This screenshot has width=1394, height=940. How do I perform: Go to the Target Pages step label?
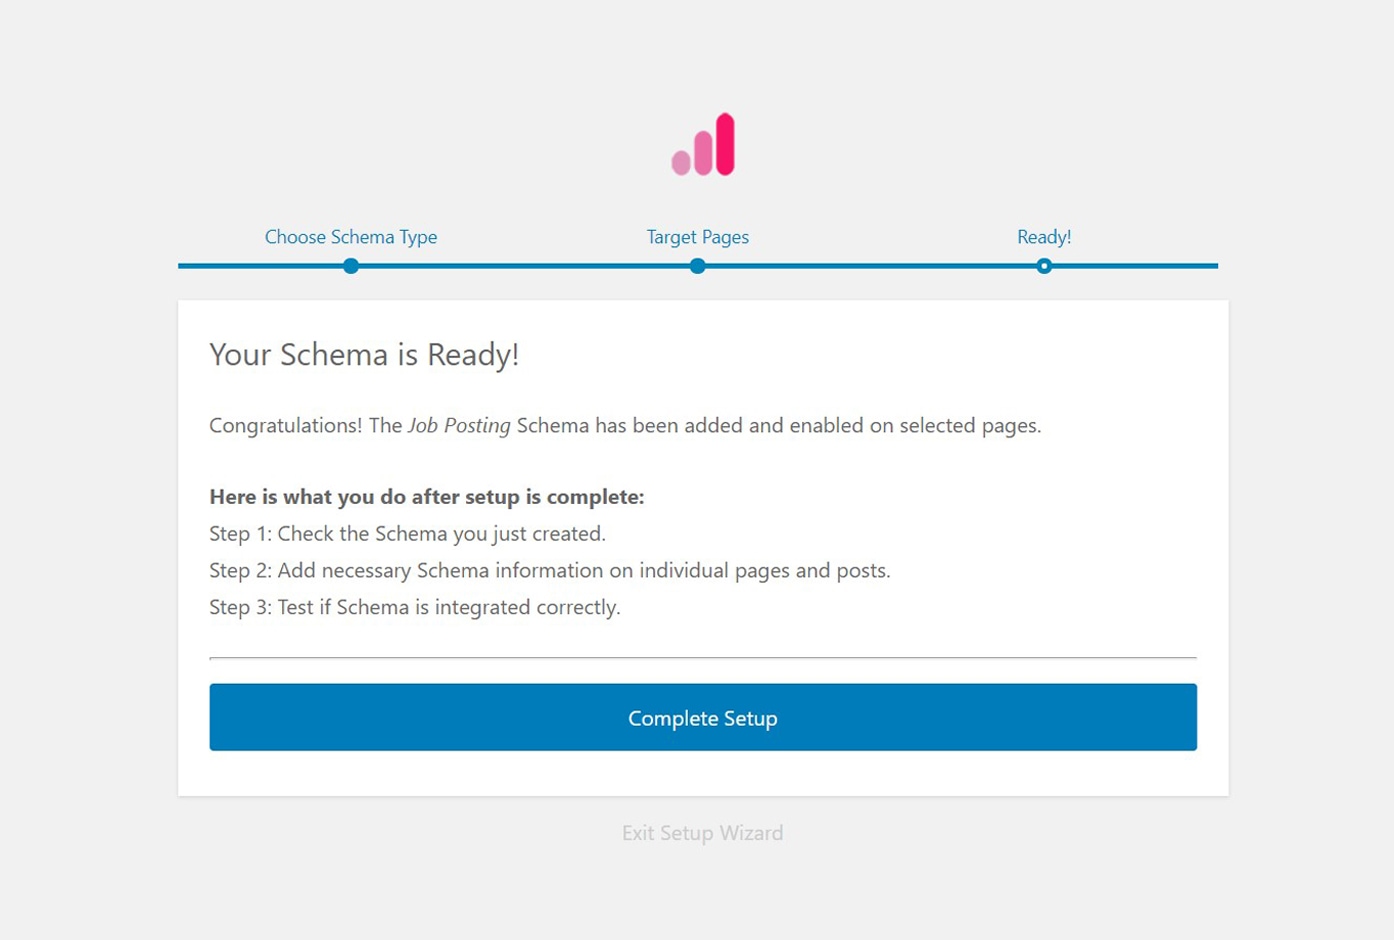coord(697,237)
